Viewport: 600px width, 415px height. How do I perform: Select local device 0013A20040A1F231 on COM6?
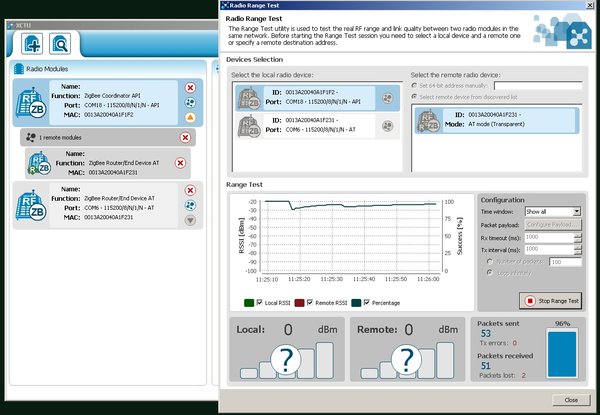(317, 125)
